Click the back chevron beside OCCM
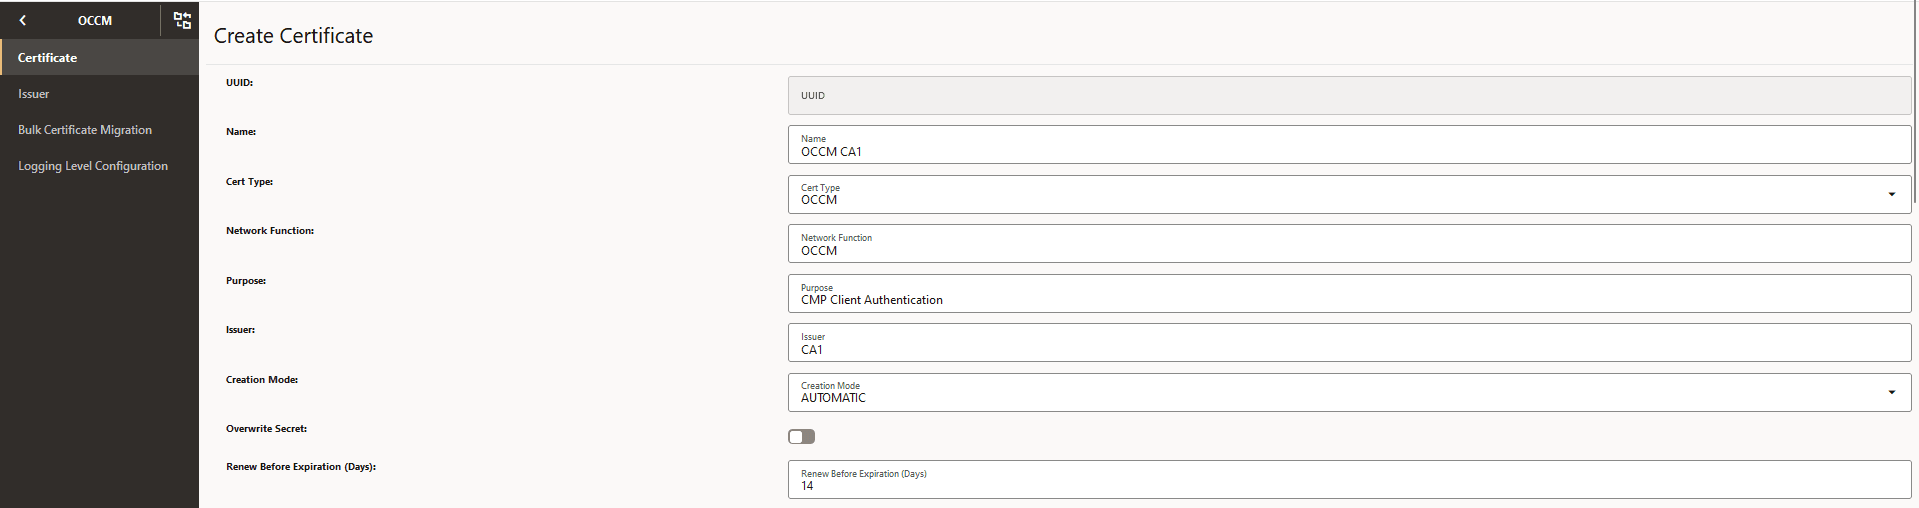Screen dimensions: 1919x508 22,20
